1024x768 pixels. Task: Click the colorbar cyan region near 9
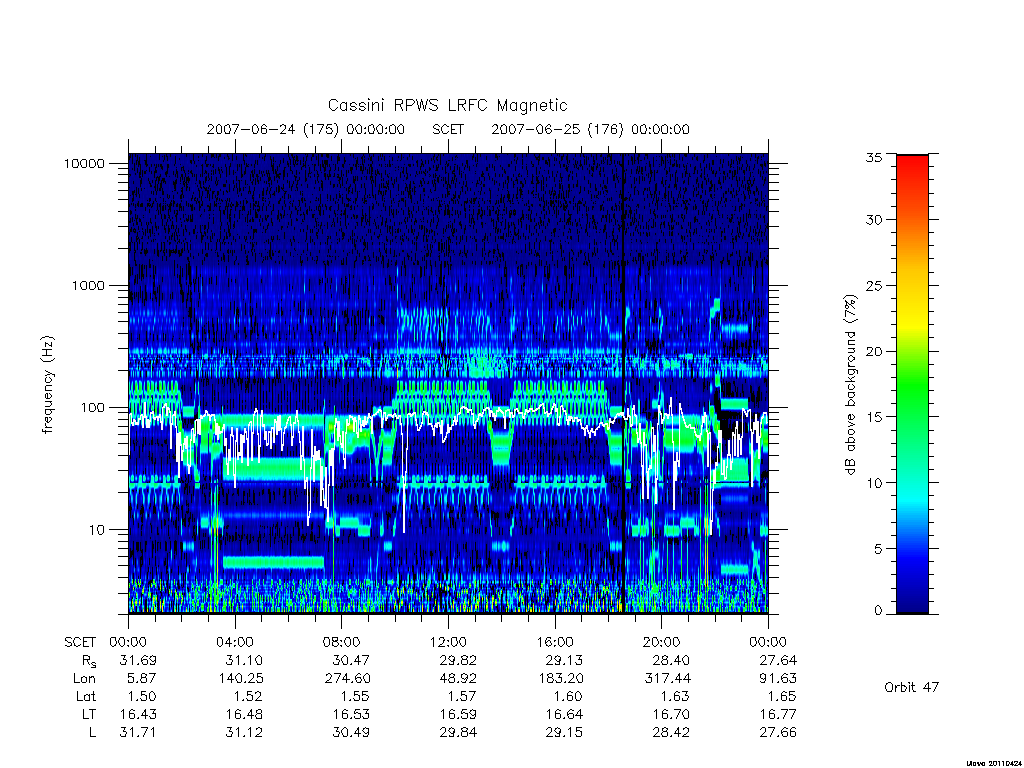pos(912,496)
